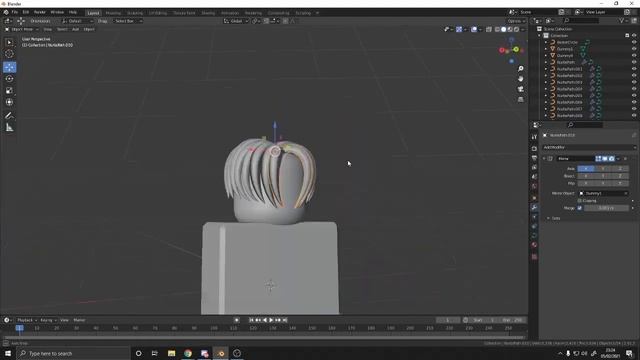Click the Blender logo menu icon

6,12
